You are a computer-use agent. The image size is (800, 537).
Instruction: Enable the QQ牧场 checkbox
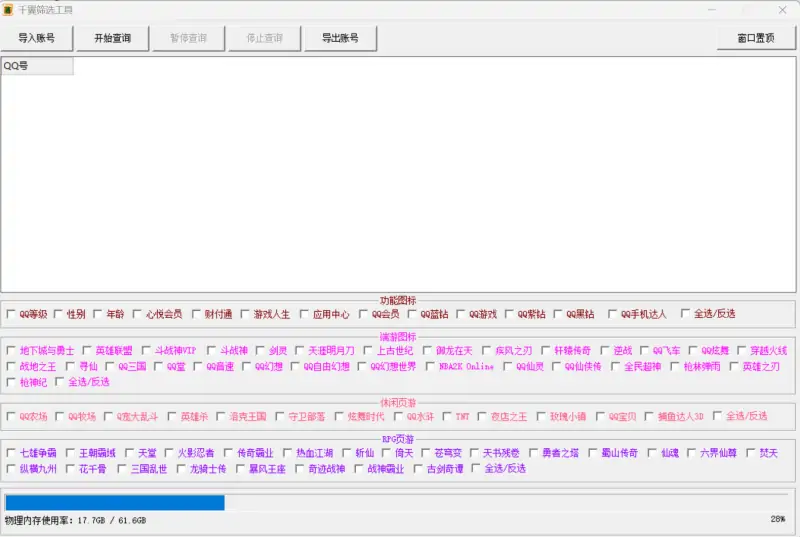point(60,416)
